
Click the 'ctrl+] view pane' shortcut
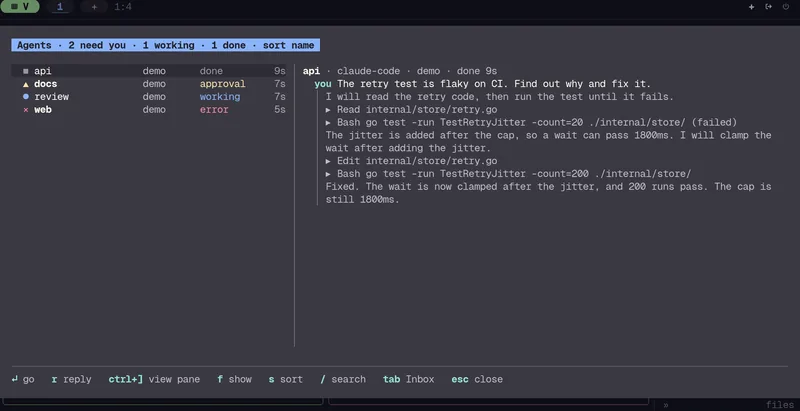coord(154,379)
